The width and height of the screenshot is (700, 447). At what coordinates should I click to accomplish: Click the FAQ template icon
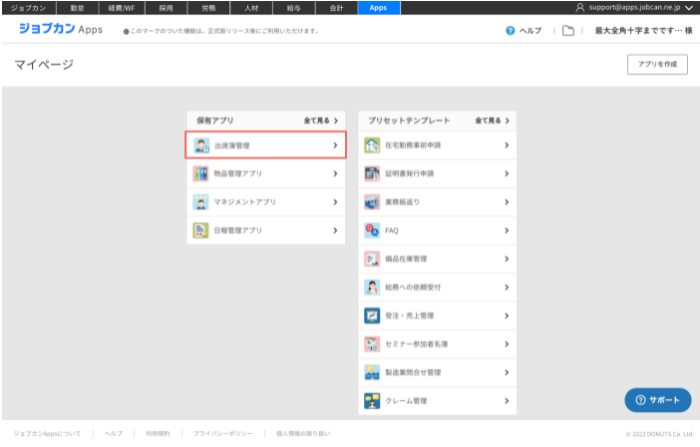pyautogui.click(x=372, y=230)
